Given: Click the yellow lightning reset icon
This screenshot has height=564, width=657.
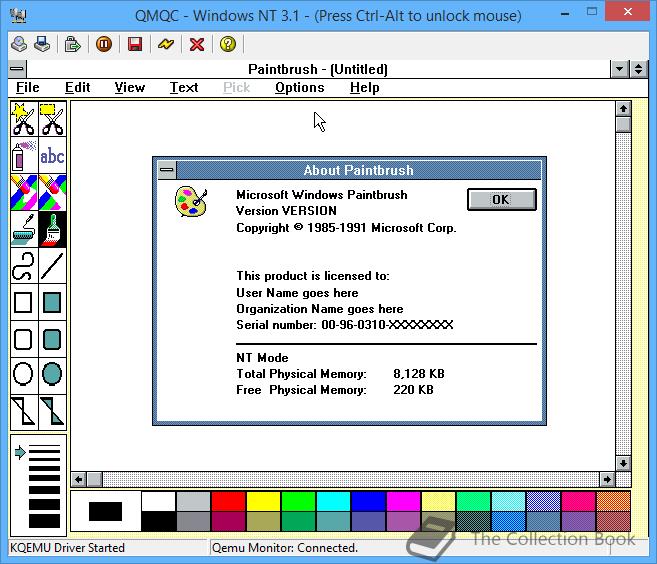Looking at the screenshot, I should point(166,44).
